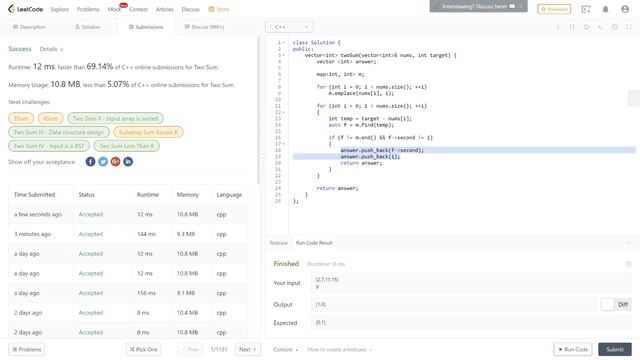Fold code at line 17
640x360 pixels.
284,144
